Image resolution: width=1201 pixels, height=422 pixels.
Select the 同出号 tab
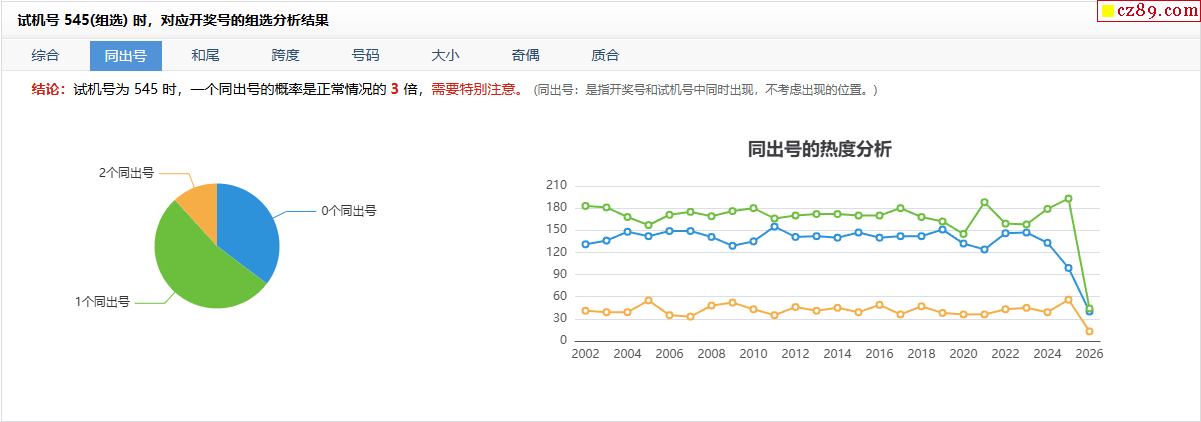(x=125, y=55)
